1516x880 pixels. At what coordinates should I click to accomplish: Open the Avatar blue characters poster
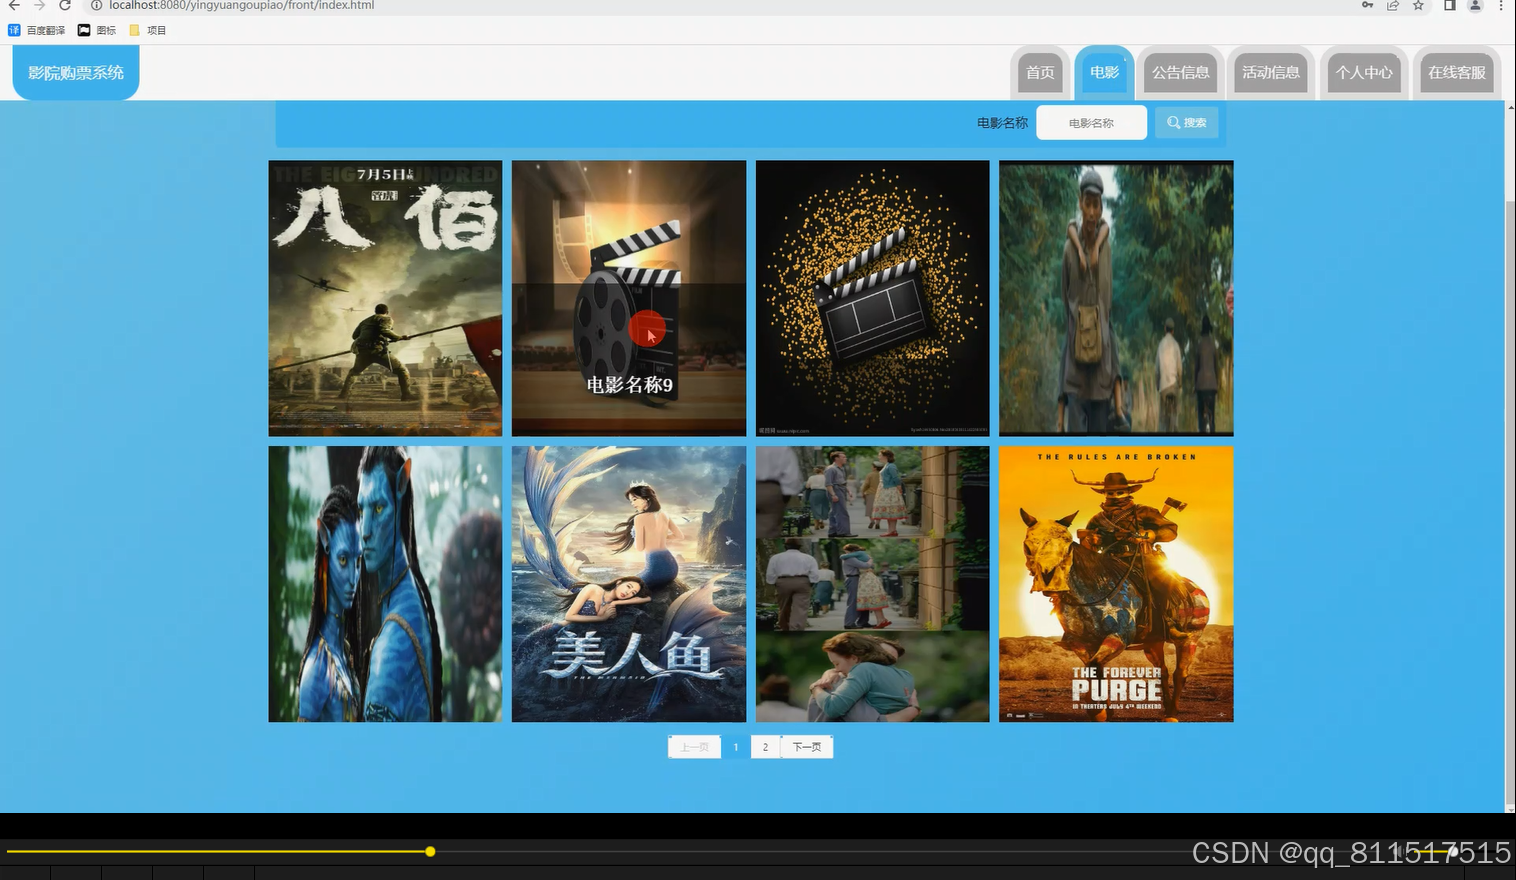click(385, 584)
